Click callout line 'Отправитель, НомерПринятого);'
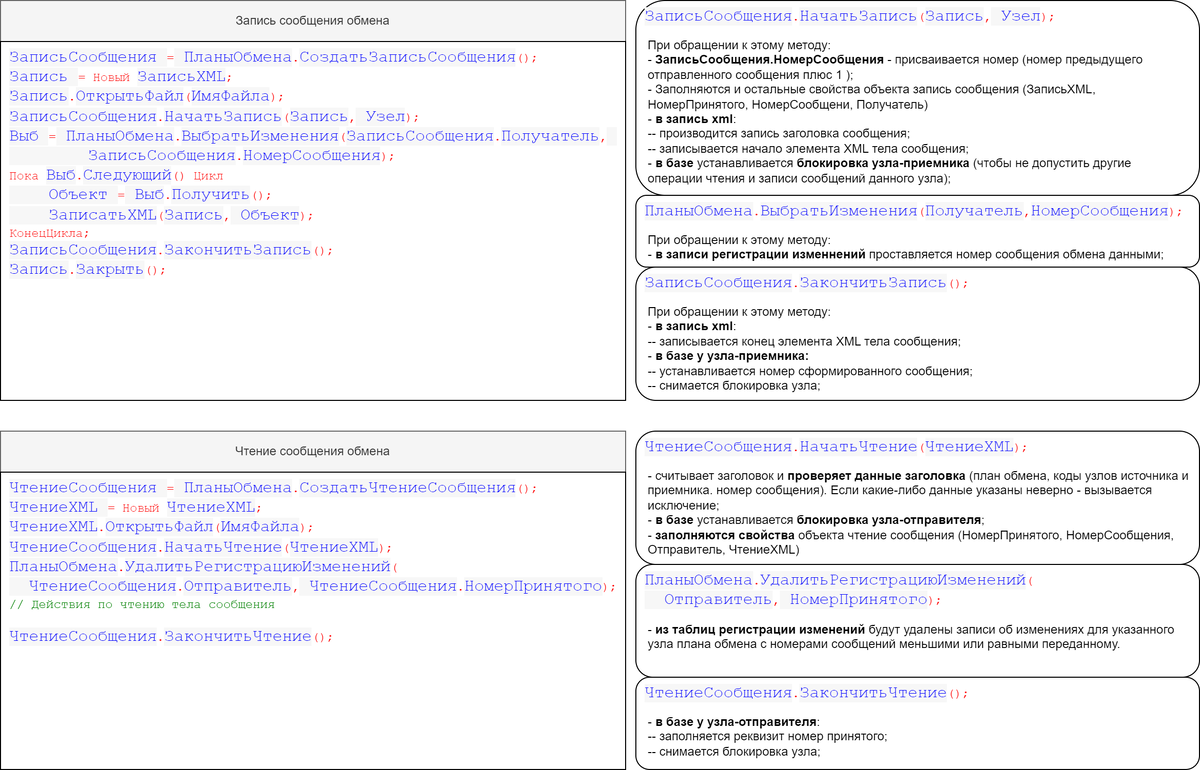 (803, 600)
